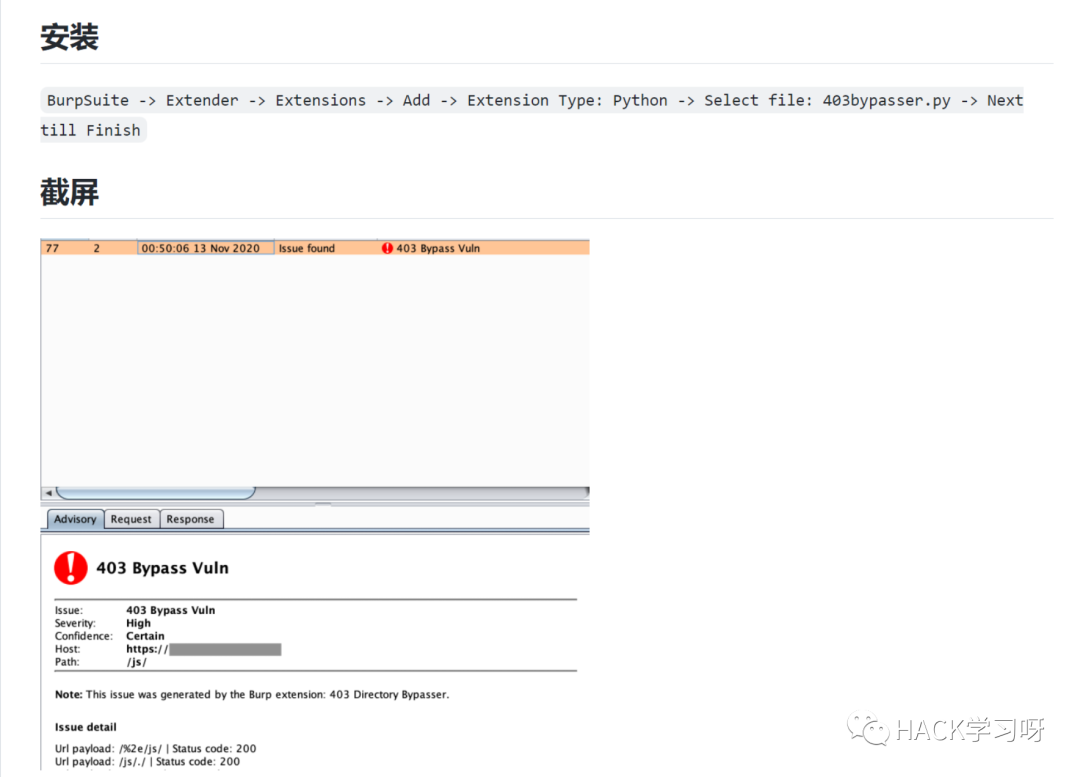Click the 'till Finish' code text
Viewport: 1080px width, 777px height.
(x=91, y=130)
